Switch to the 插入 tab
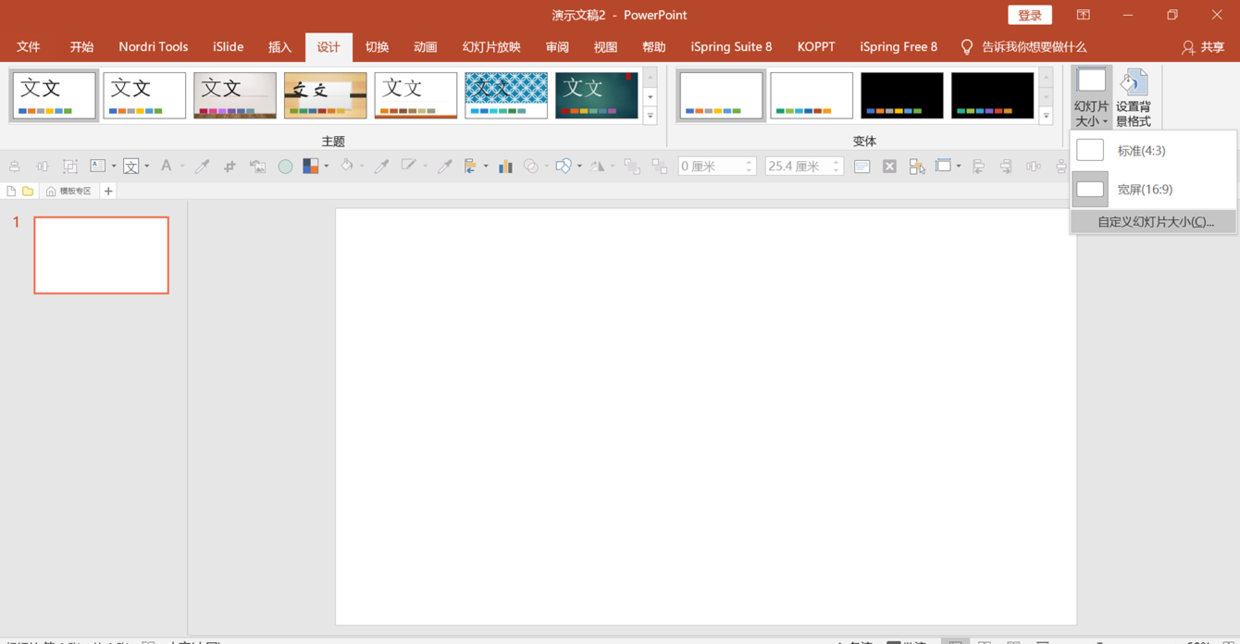The width and height of the screenshot is (1240, 644). pos(280,47)
